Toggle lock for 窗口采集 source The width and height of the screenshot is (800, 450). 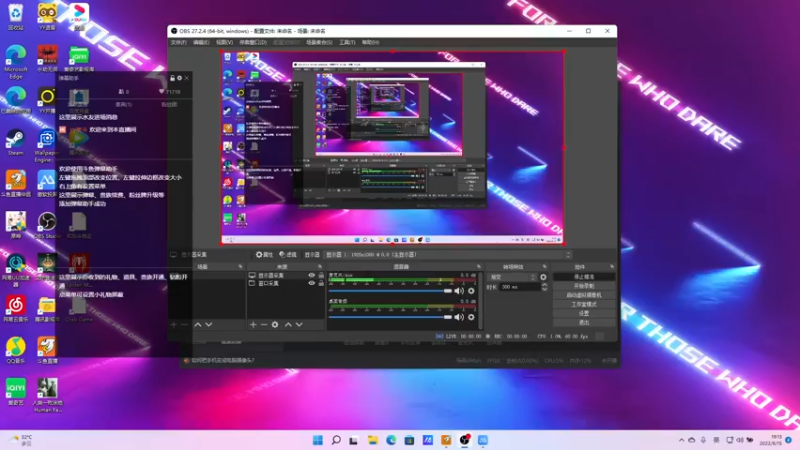coord(321,283)
